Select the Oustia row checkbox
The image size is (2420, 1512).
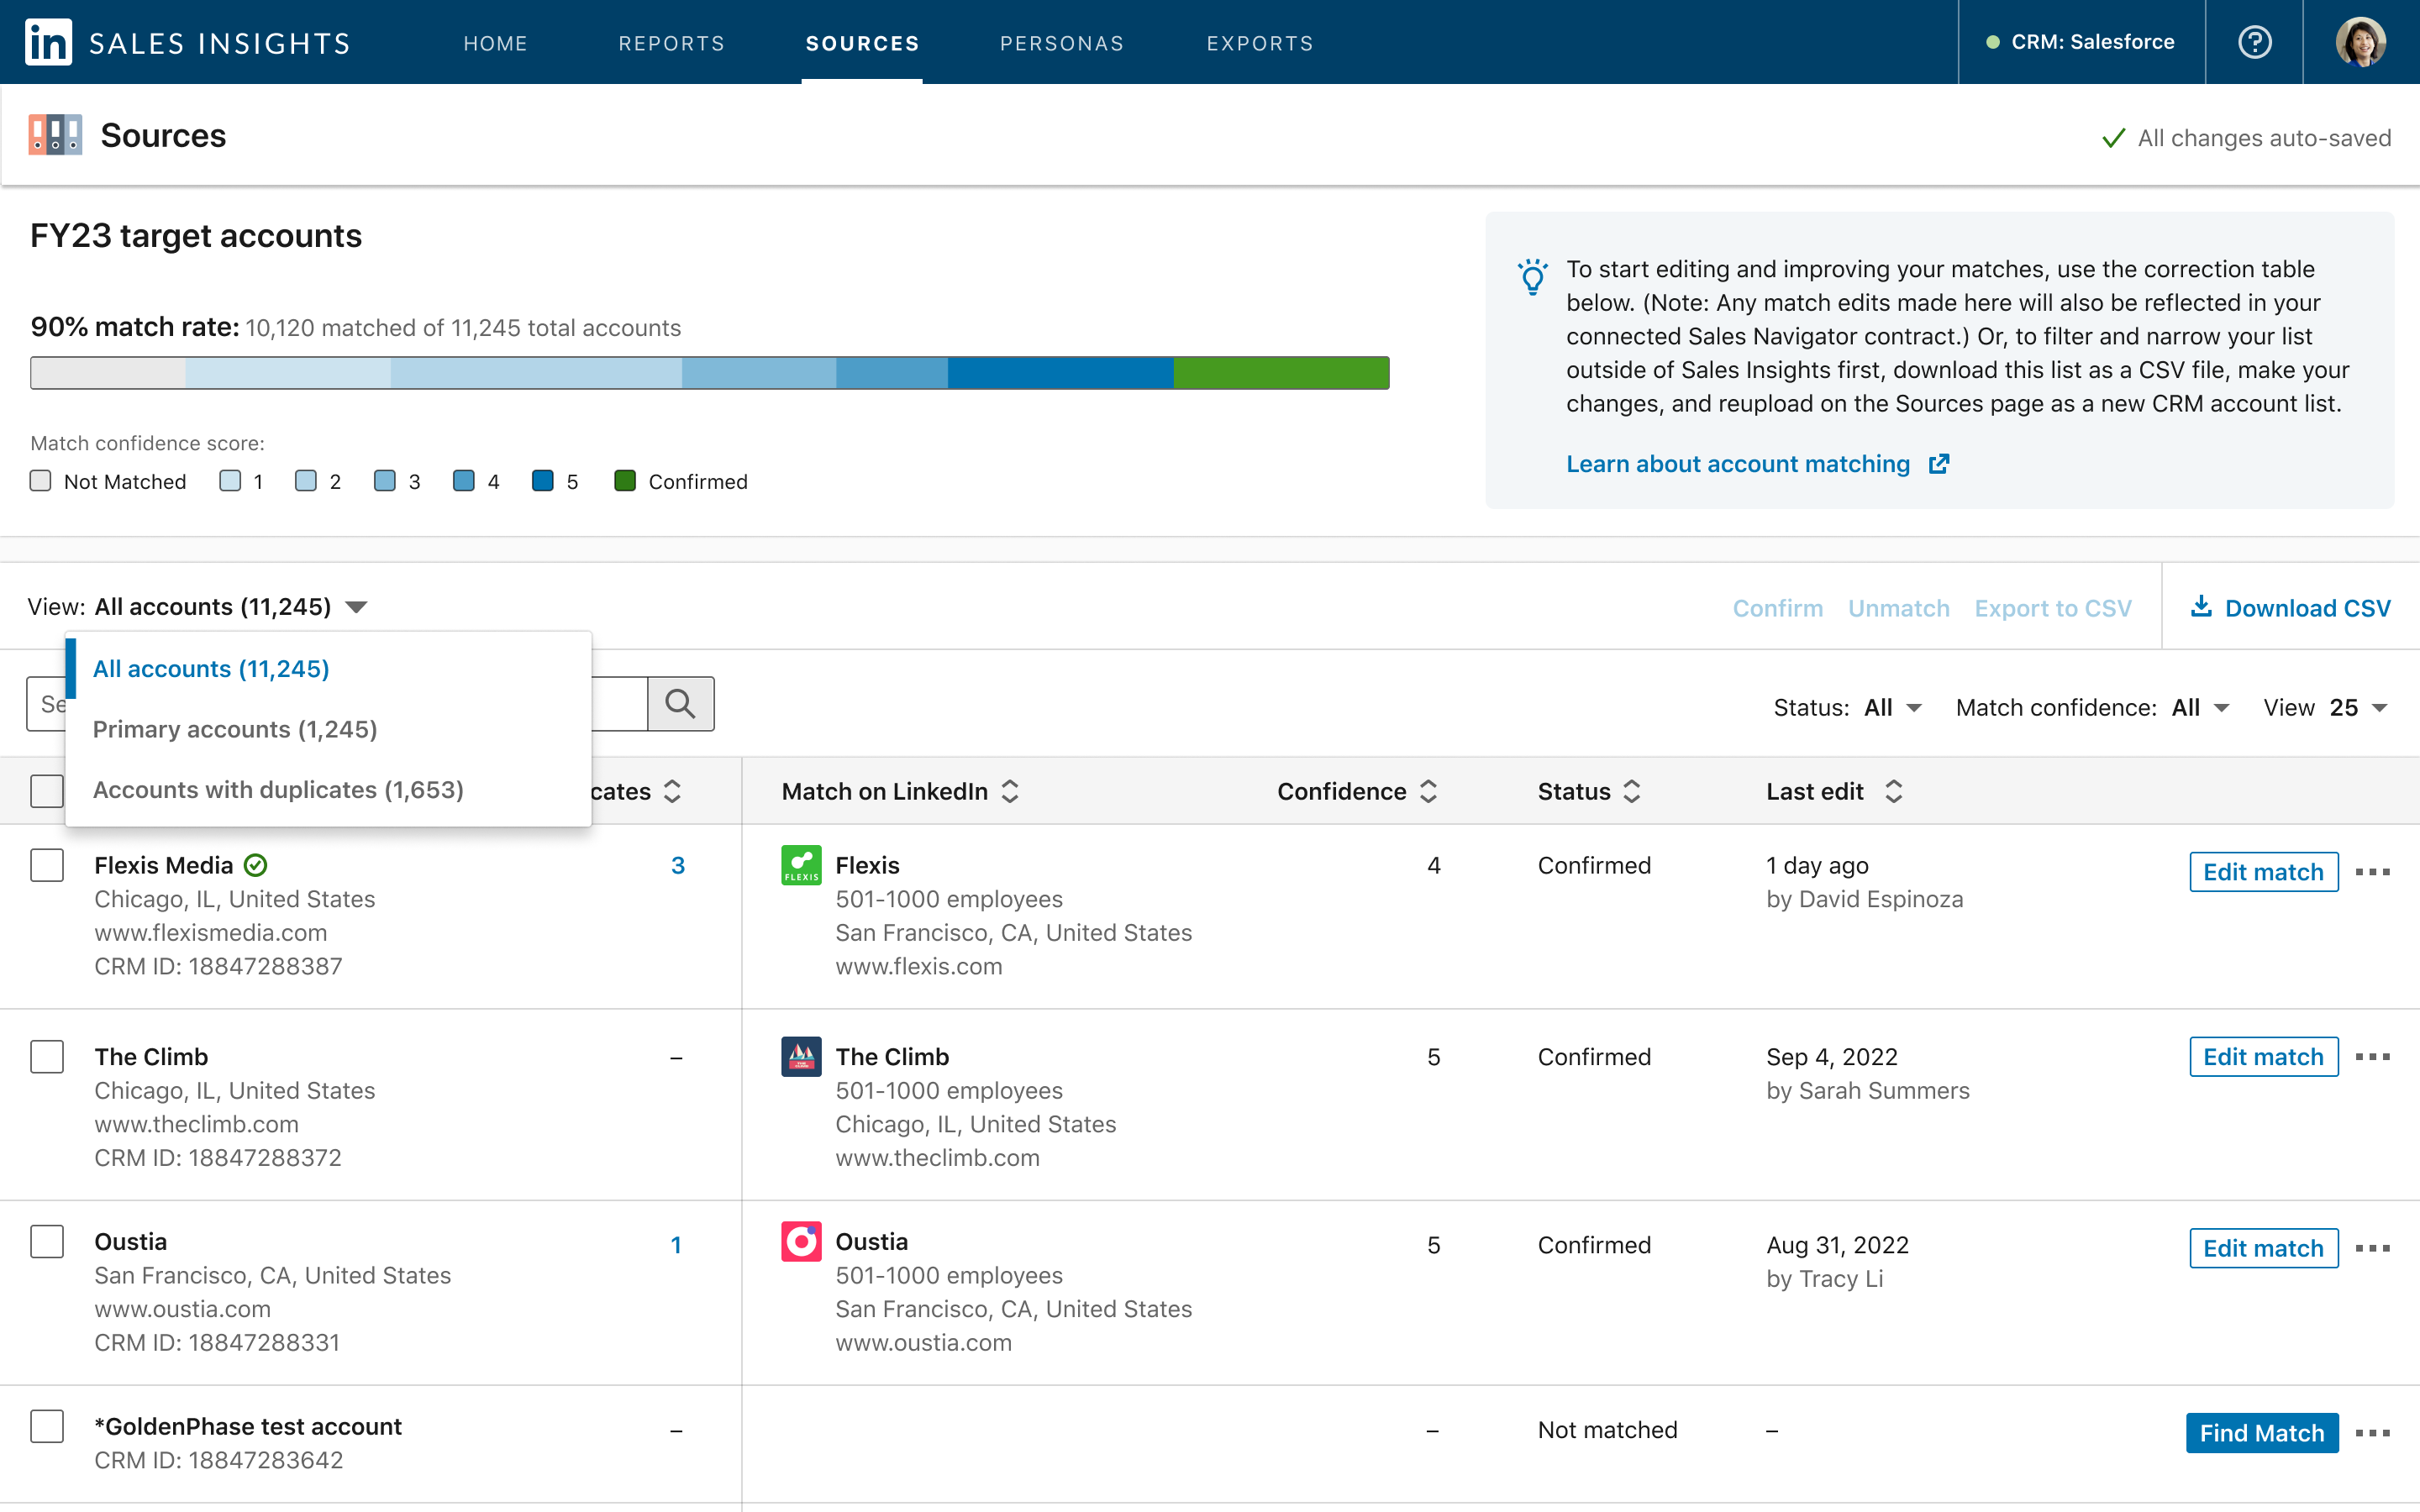click(47, 1241)
